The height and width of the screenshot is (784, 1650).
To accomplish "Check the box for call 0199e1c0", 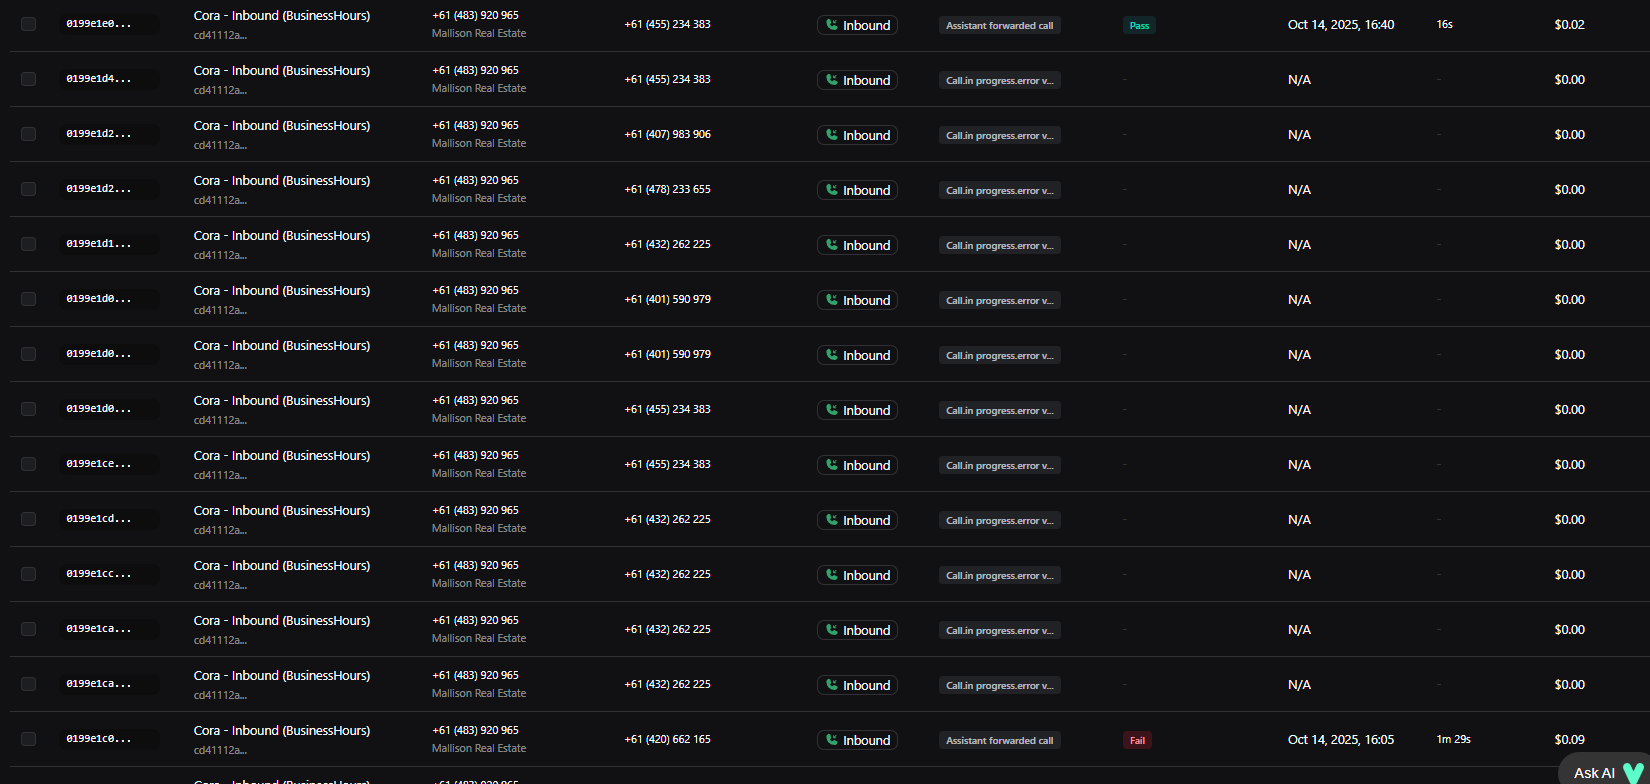I will pyautogui.click(x=28, y=739).
